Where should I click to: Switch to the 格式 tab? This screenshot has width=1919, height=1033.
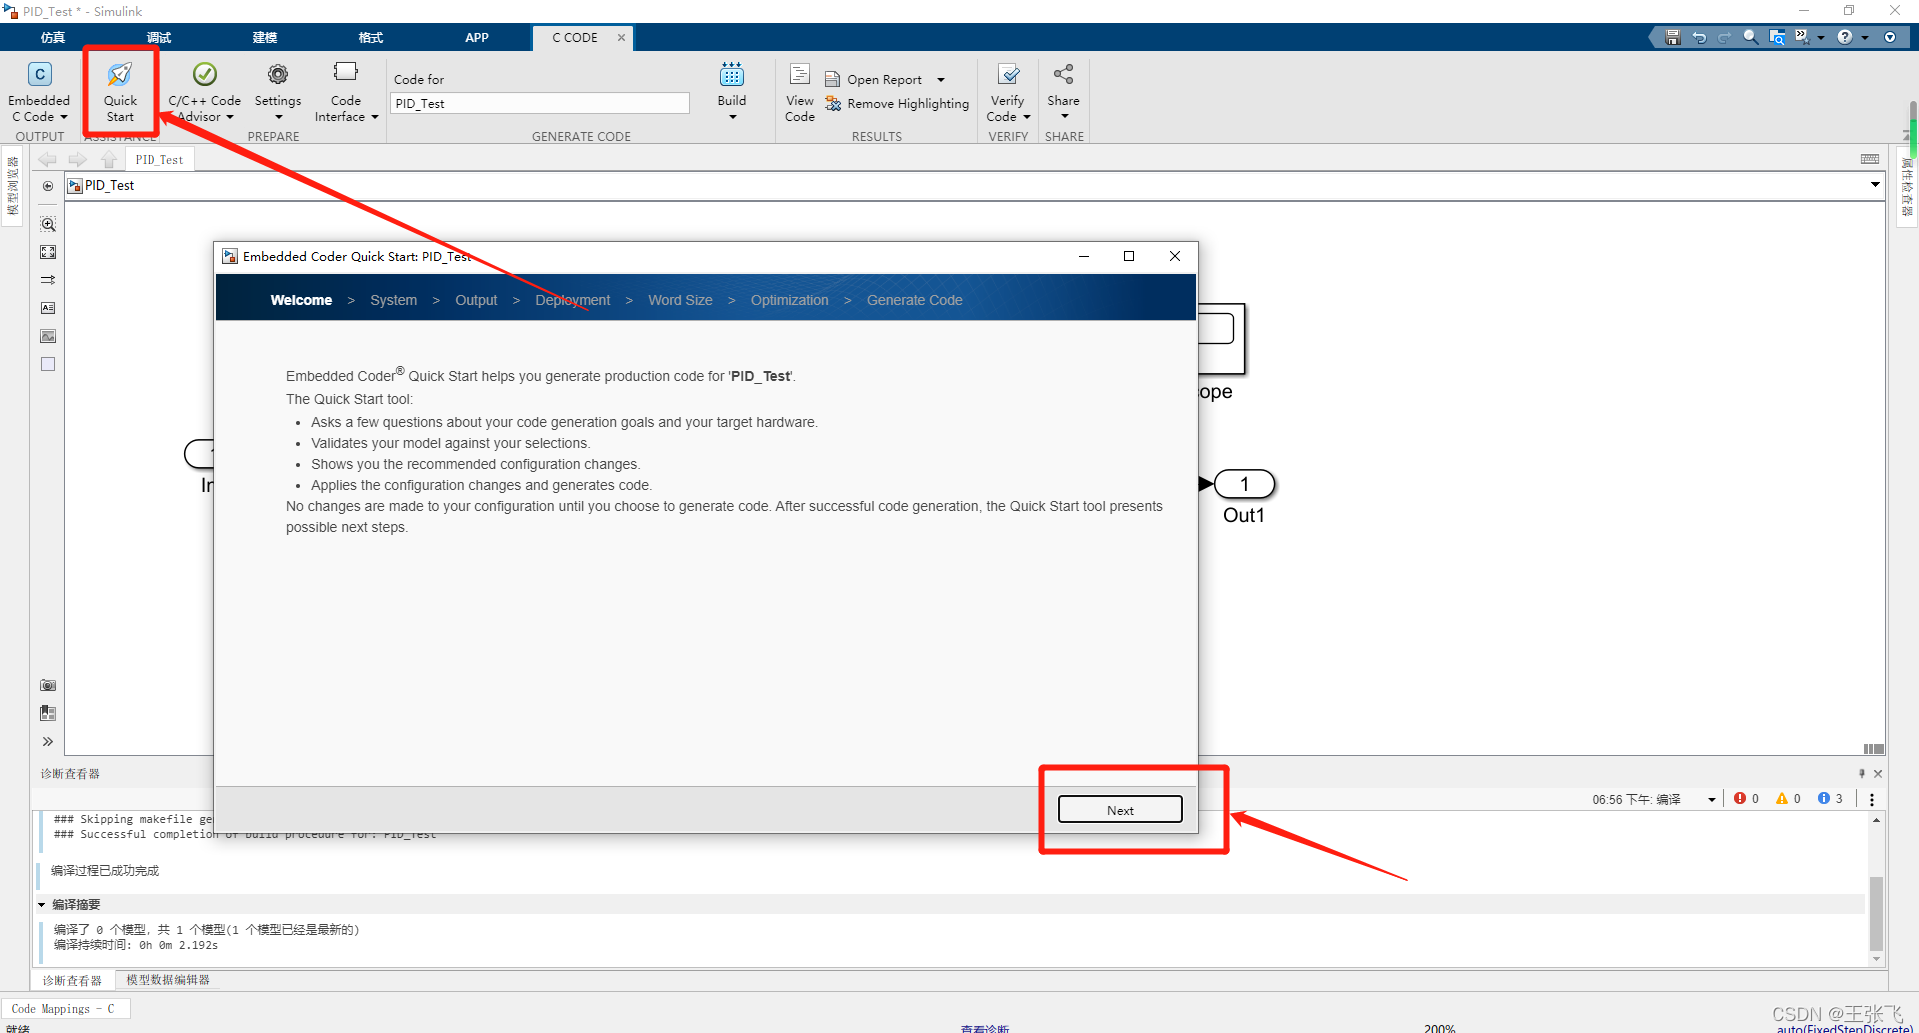pos(371,37)
